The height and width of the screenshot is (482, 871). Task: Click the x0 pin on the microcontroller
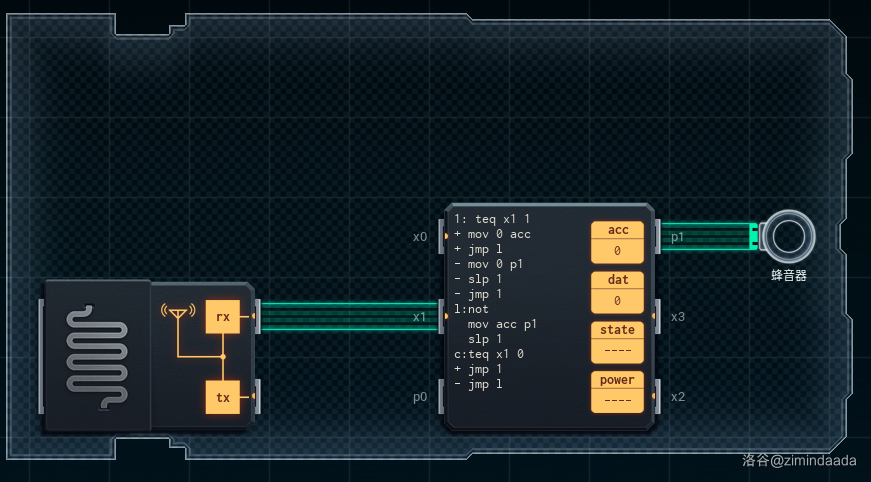tap(444, 237)
